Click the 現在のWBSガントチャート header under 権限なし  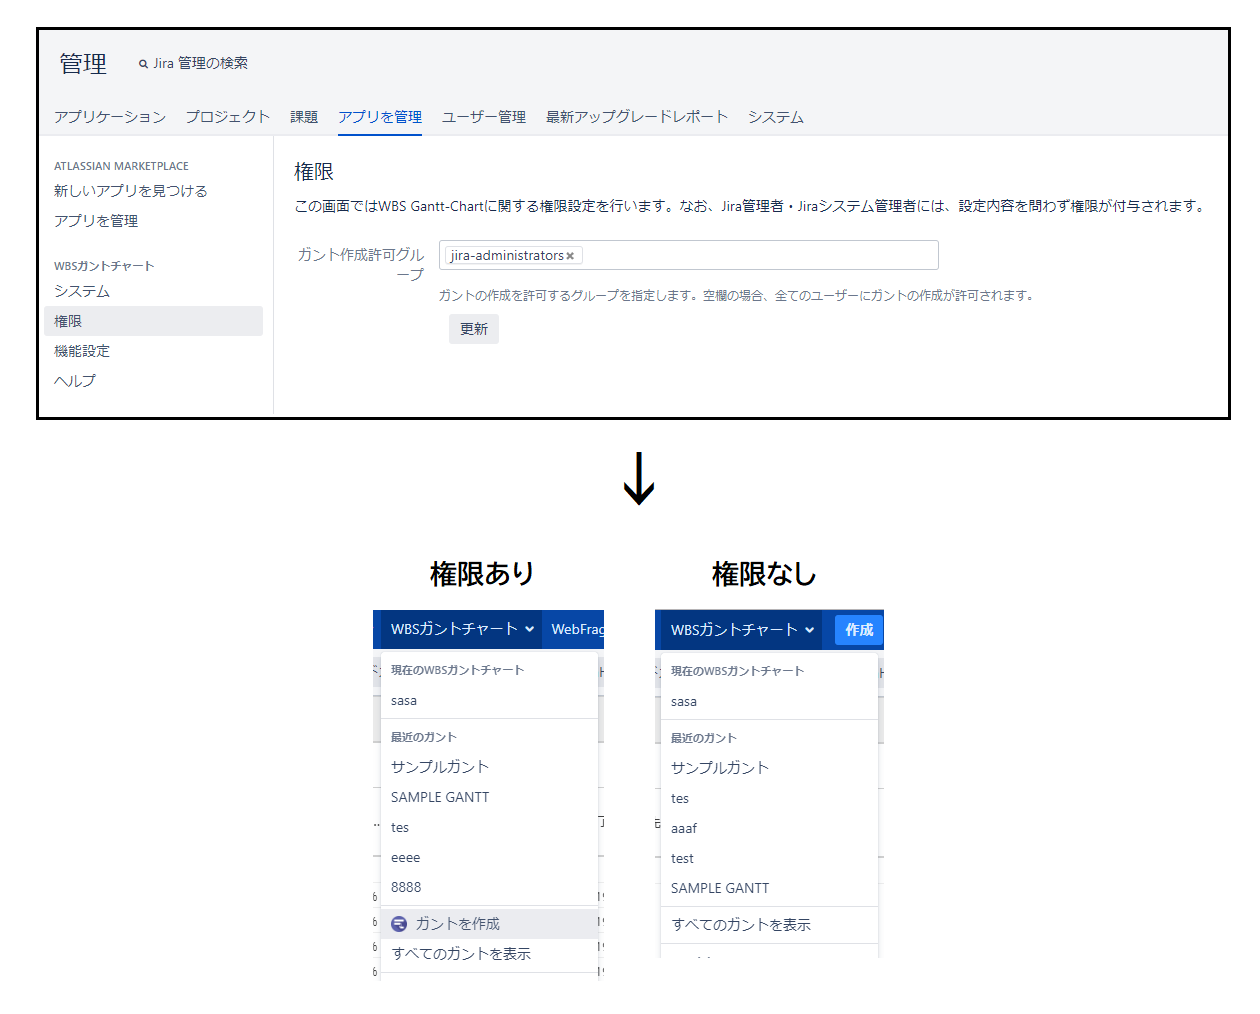737,671
